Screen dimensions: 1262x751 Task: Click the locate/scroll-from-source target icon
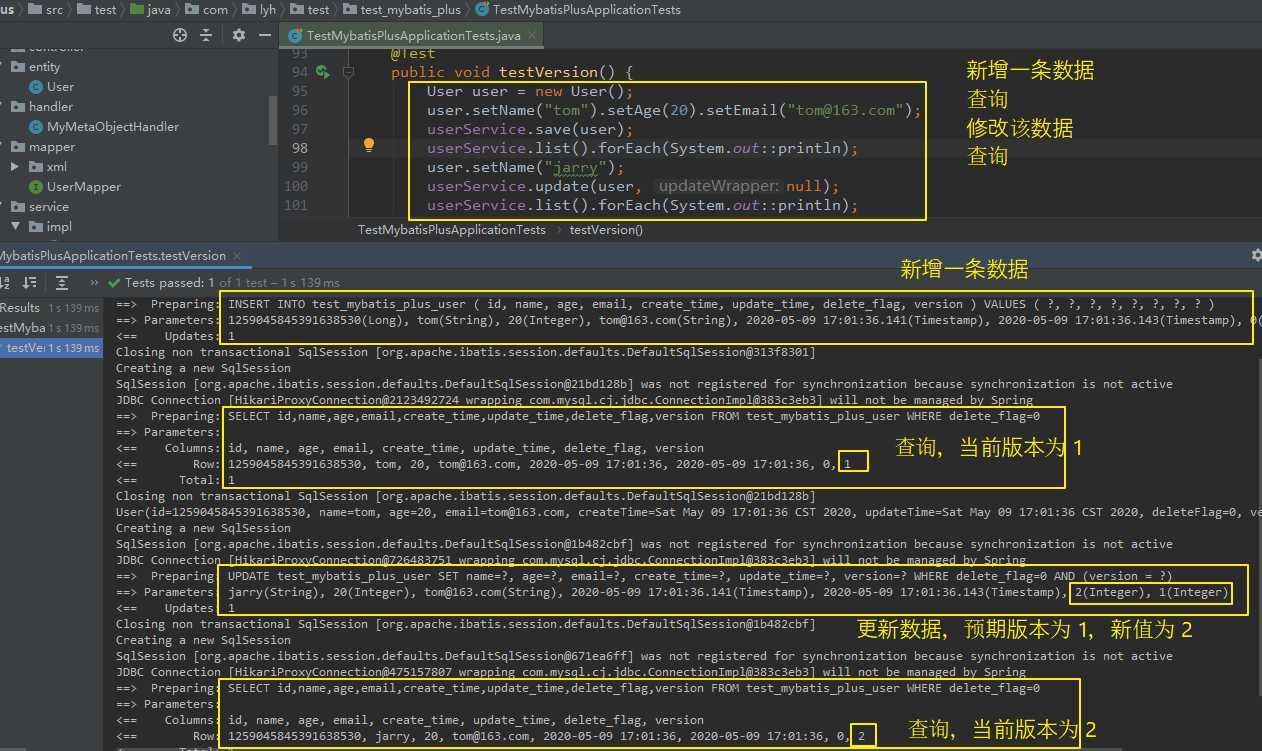pyautogui.click(x=180, y=35)
